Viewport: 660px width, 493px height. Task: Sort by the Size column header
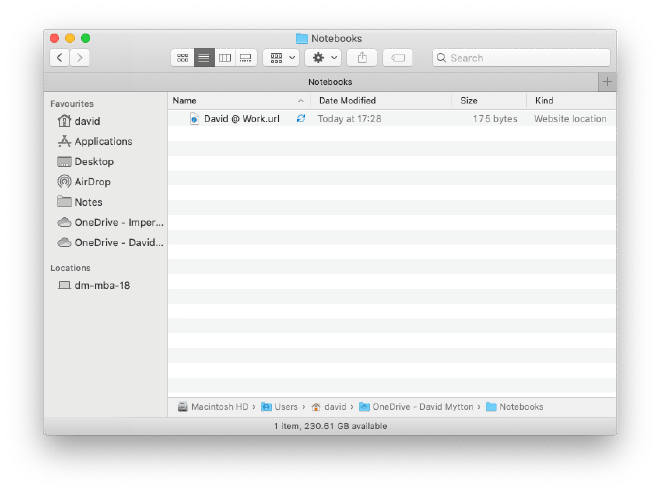point(489,101)
